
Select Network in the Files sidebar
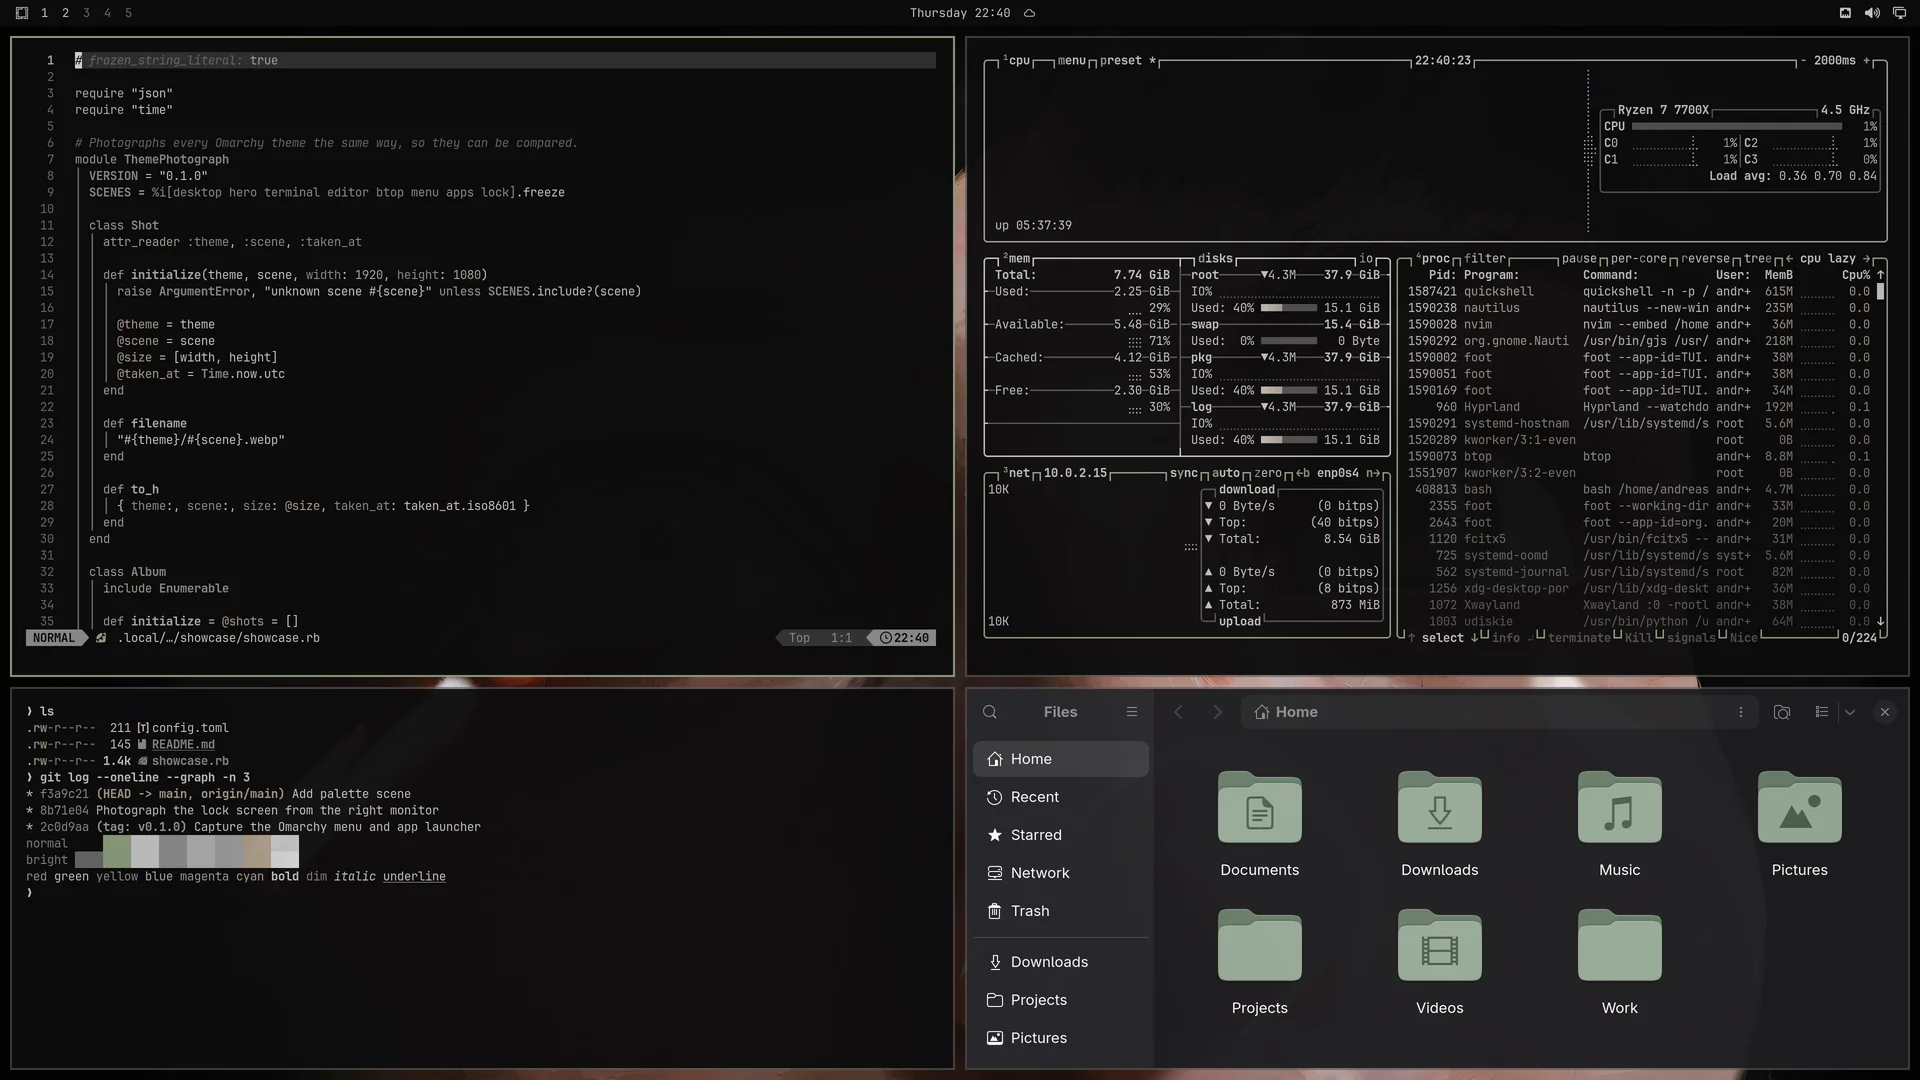[x=1061, y=873]
